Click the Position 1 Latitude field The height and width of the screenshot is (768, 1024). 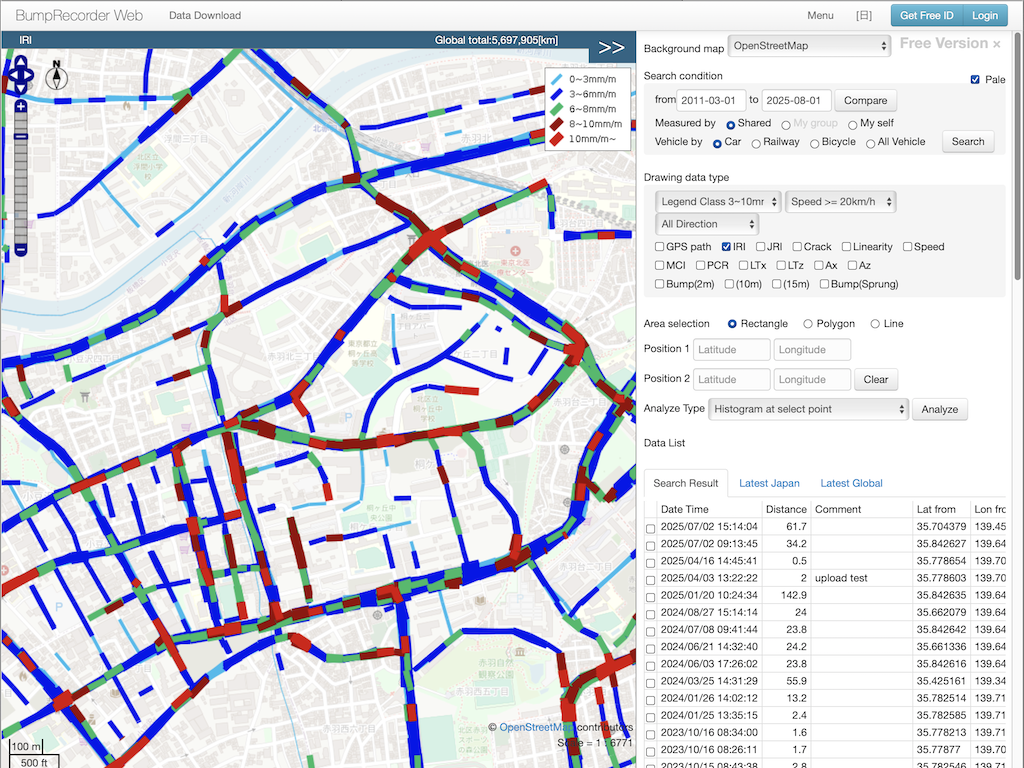pyautogui.click(x=731, y=349)
